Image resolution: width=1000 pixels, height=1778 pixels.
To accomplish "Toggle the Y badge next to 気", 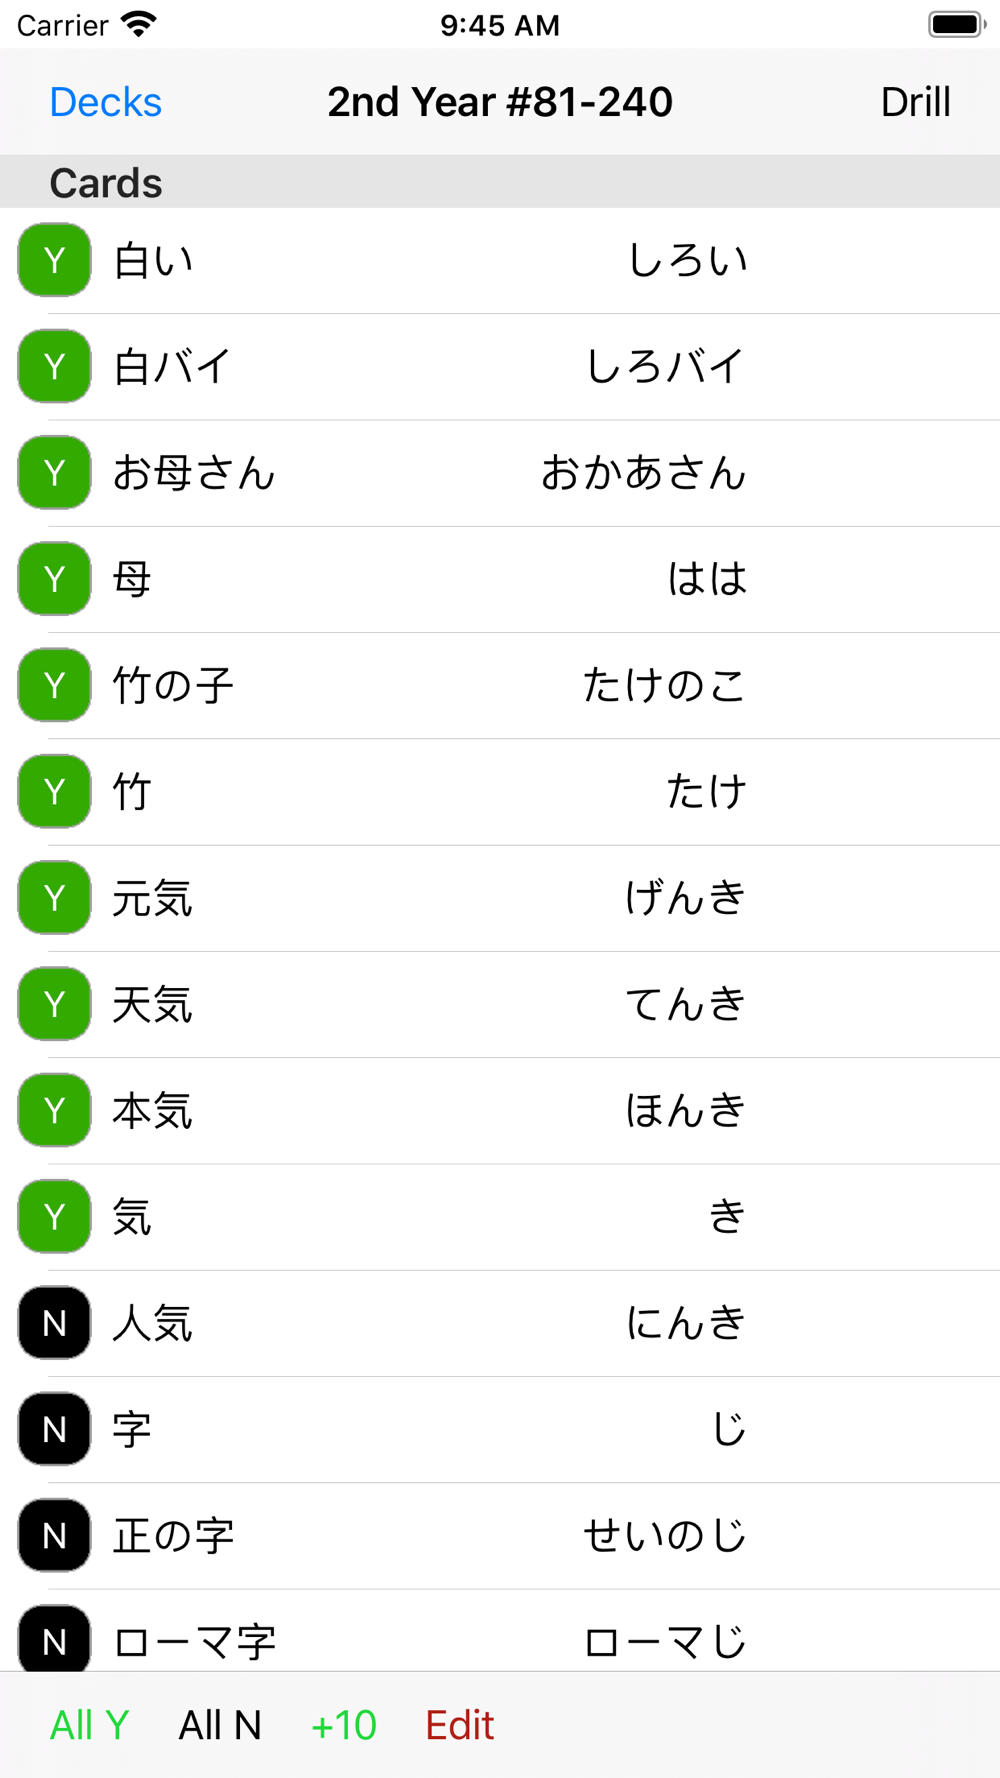I will tap(54, 1216).
